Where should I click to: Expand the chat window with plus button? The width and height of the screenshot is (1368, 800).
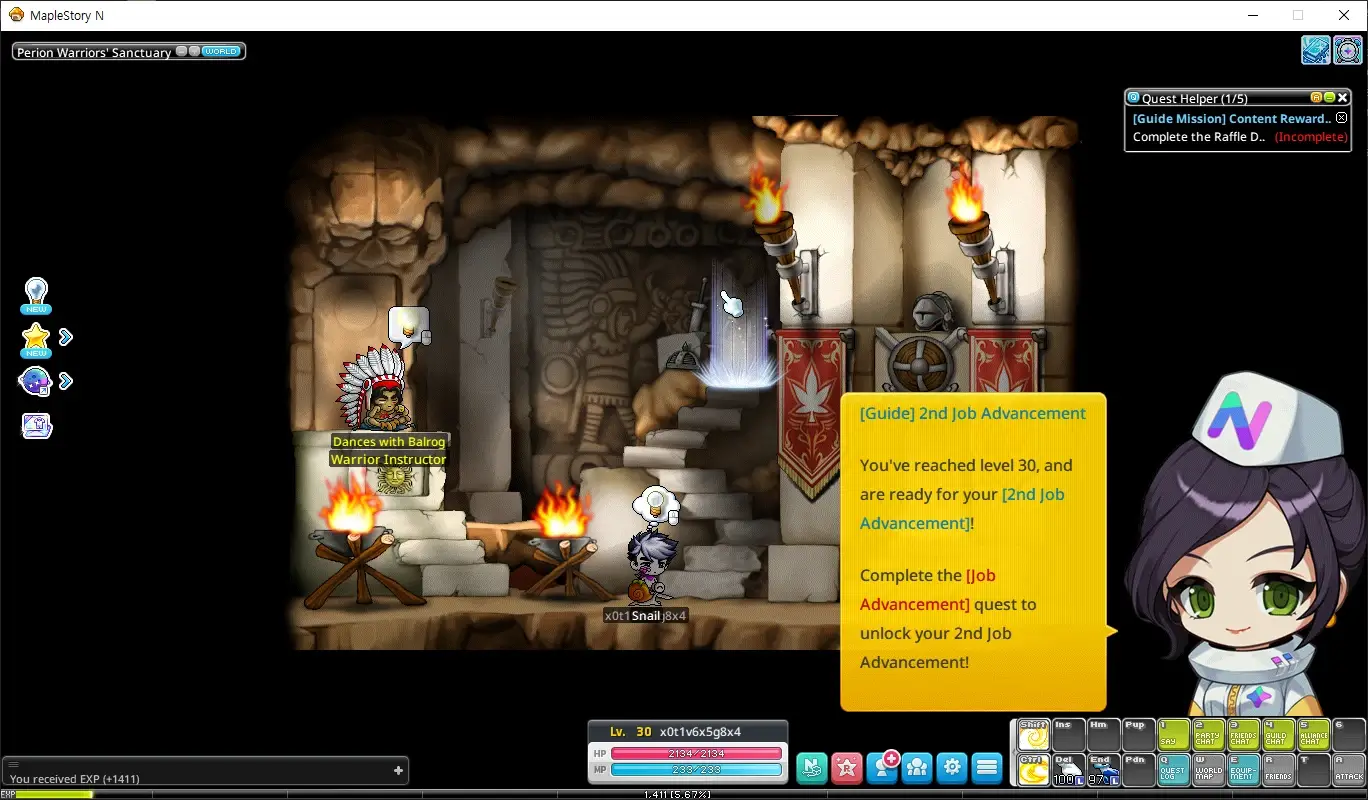coord(398,770)
